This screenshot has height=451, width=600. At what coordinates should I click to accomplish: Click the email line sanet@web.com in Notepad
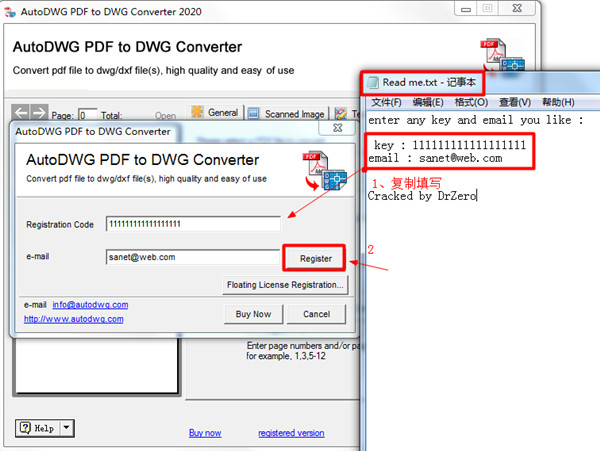pos(435,158)
